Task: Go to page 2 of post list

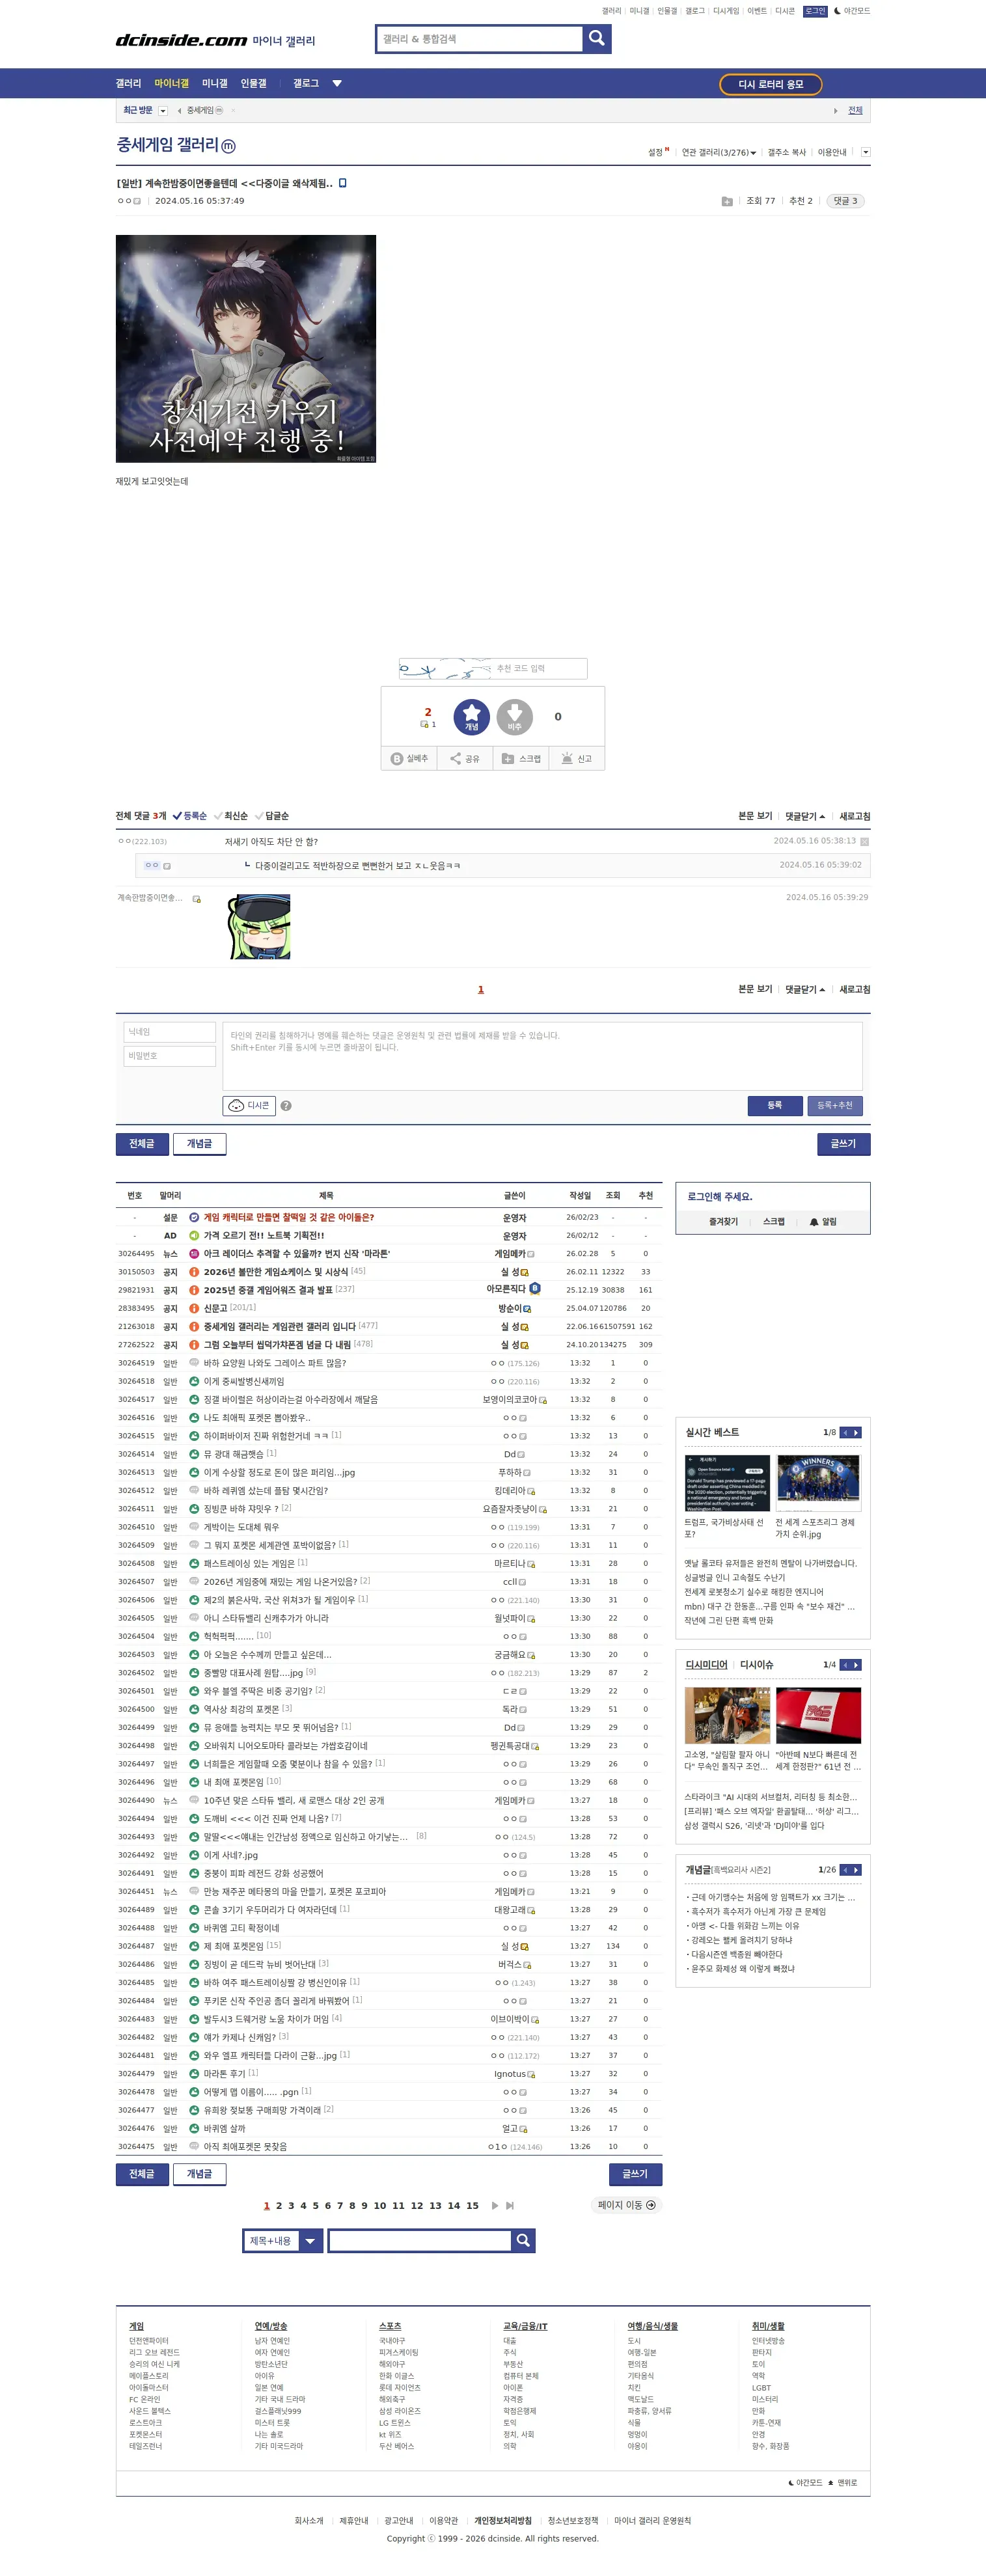Action: click(x=279, y=2205)
